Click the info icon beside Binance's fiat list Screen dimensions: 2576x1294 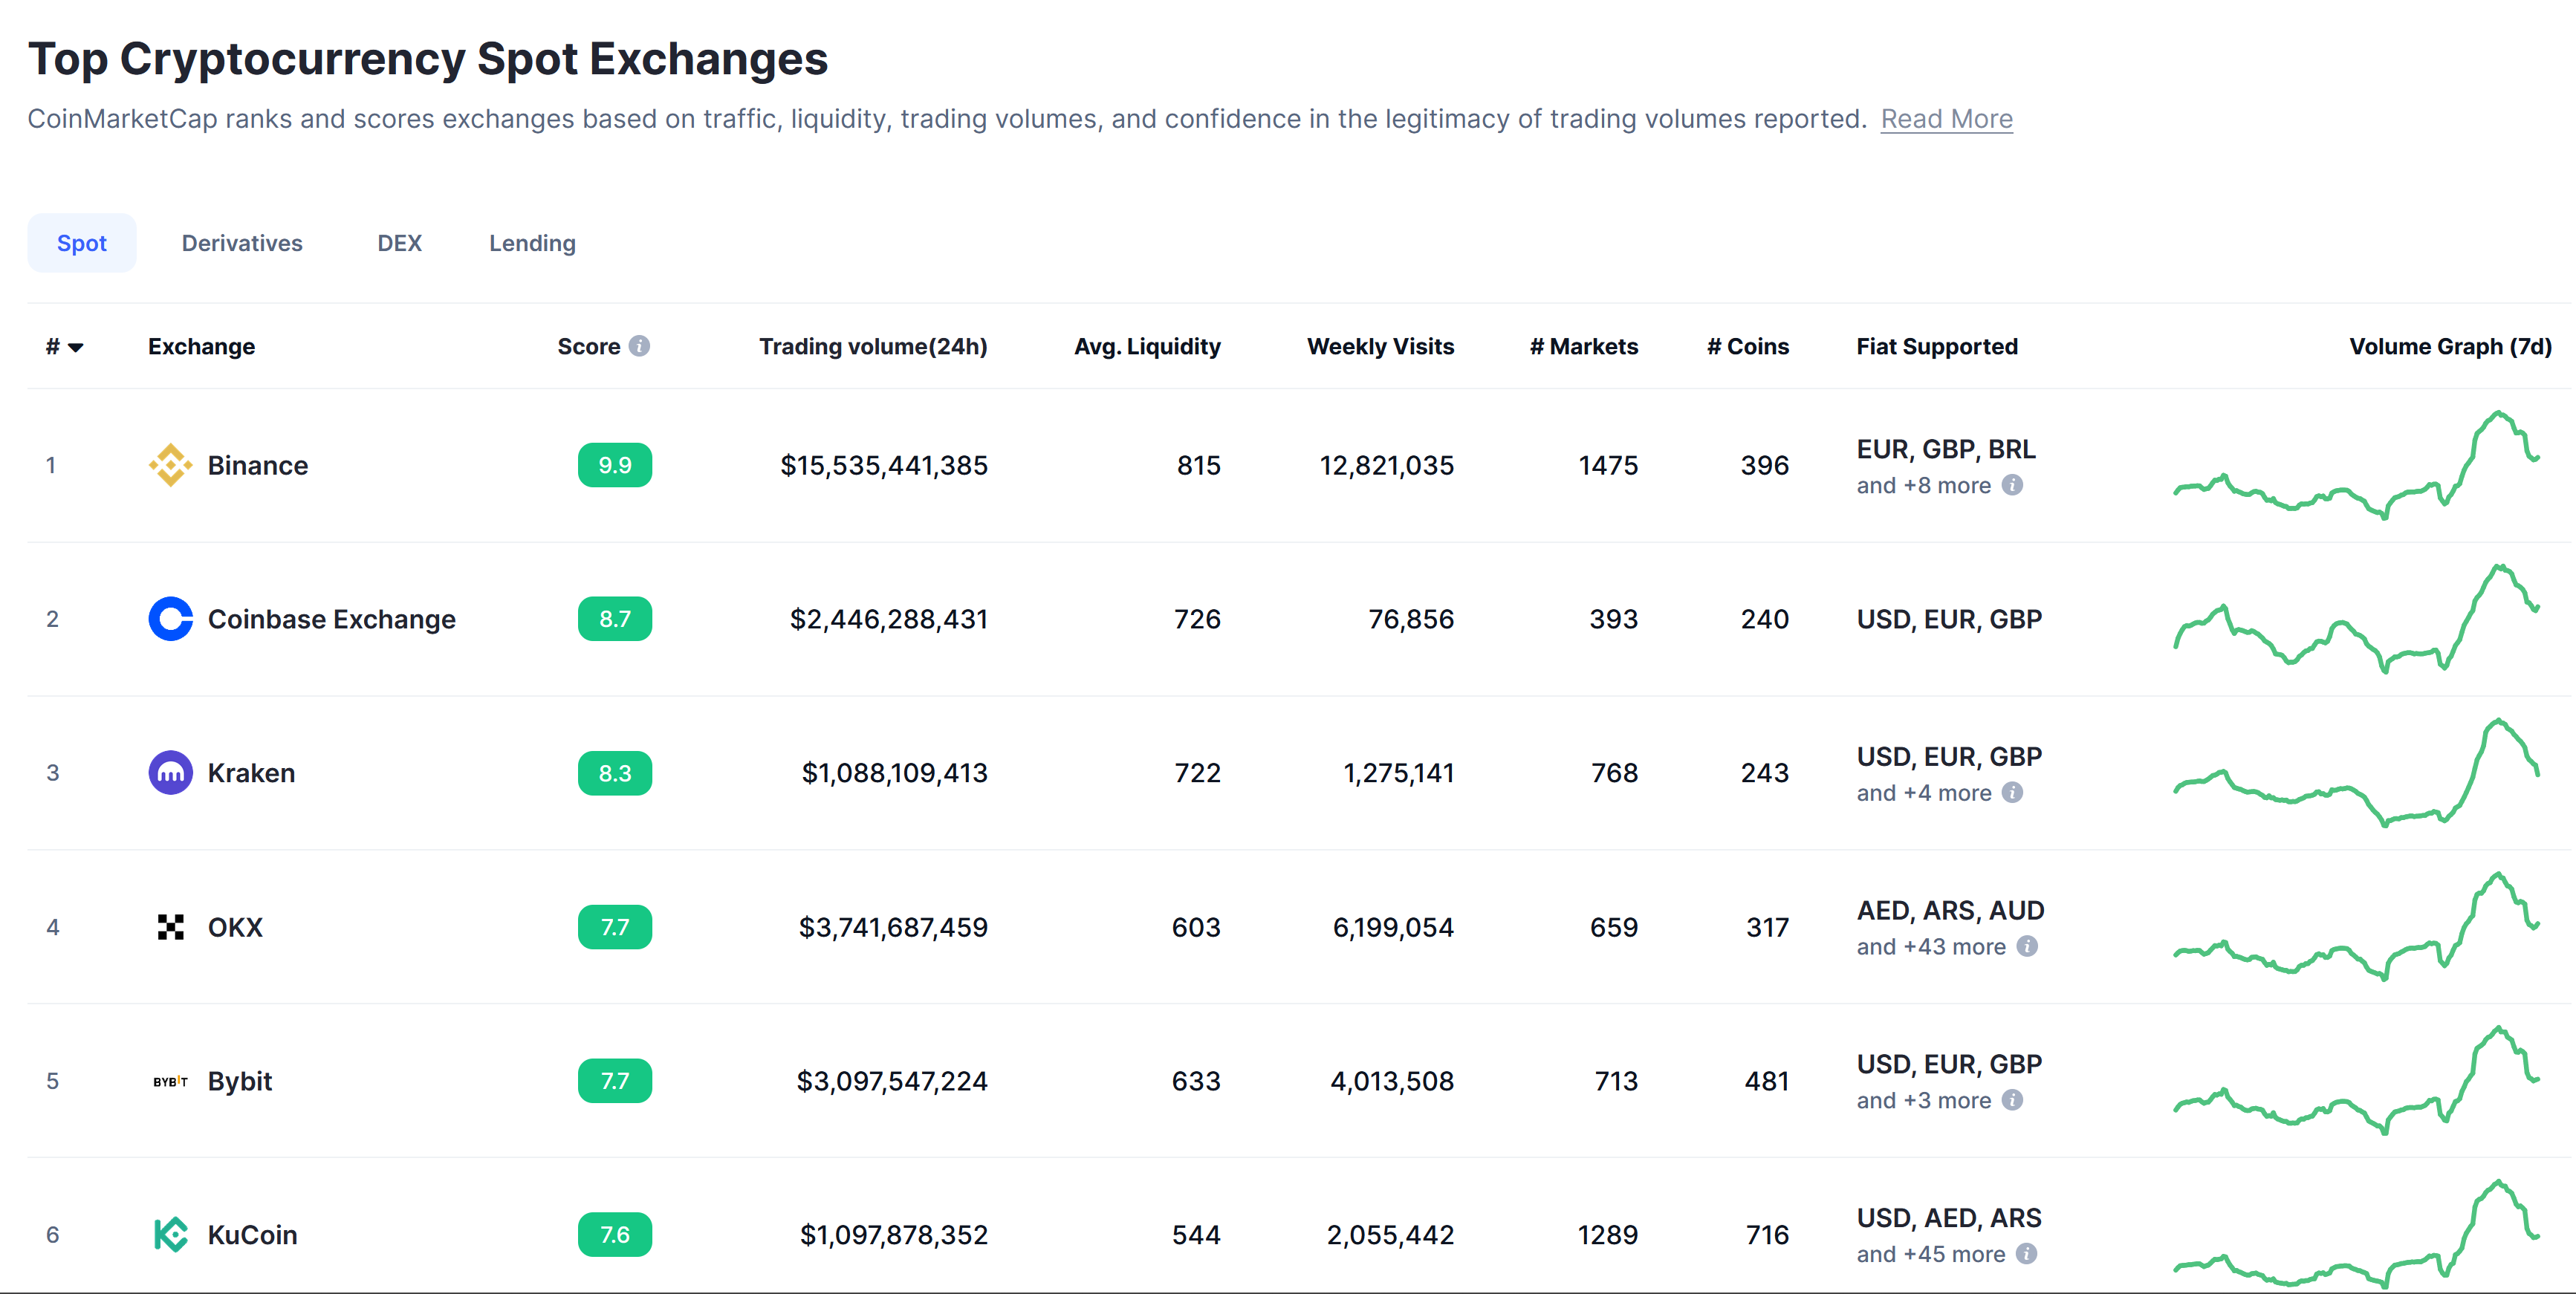(2014, 485)
